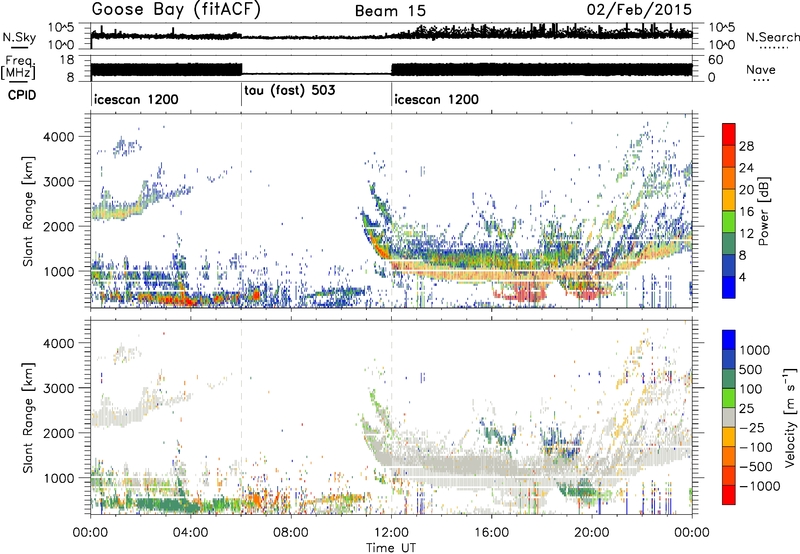Click the '1000' tick on Velocity colorbar
The image size is (800, 554).
755,350
